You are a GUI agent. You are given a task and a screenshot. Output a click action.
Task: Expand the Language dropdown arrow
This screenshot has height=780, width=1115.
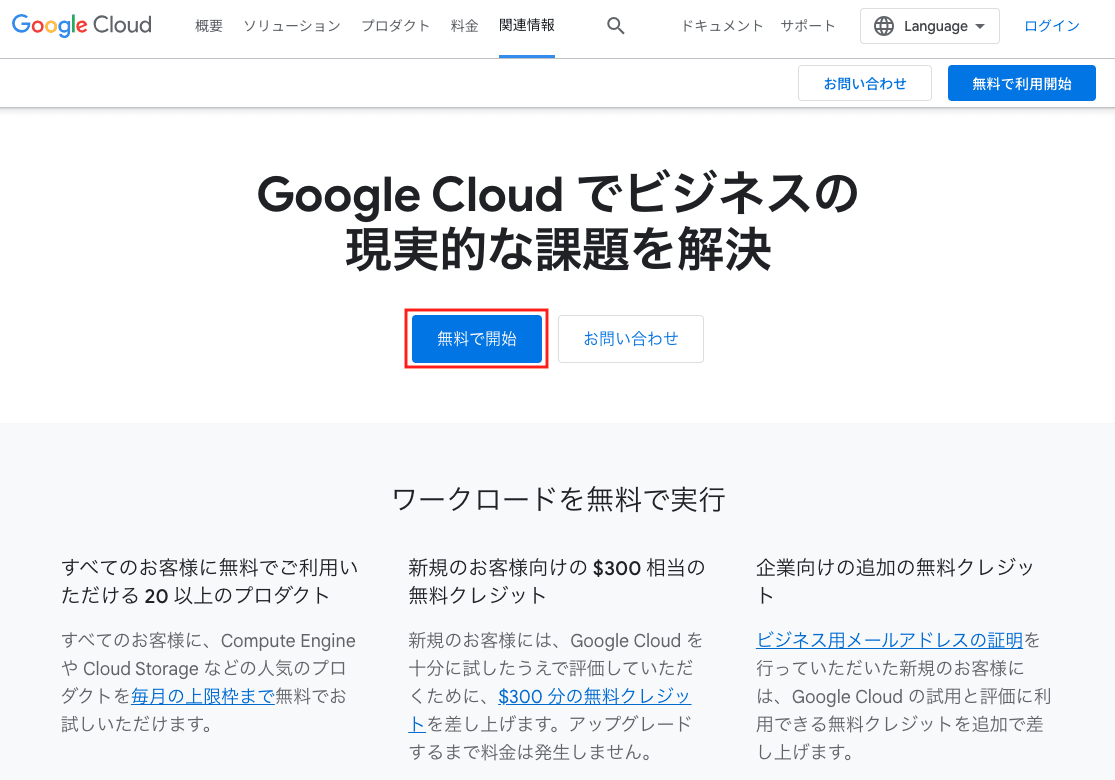(x=980, y=26)
